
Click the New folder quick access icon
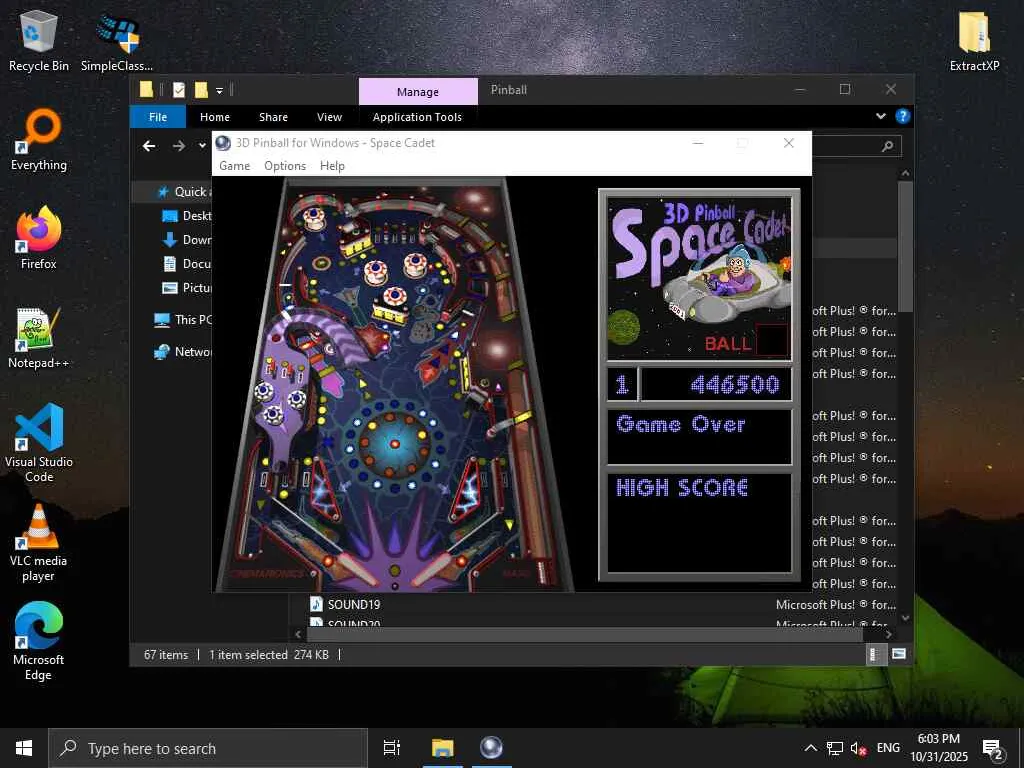tap(201, 89)
